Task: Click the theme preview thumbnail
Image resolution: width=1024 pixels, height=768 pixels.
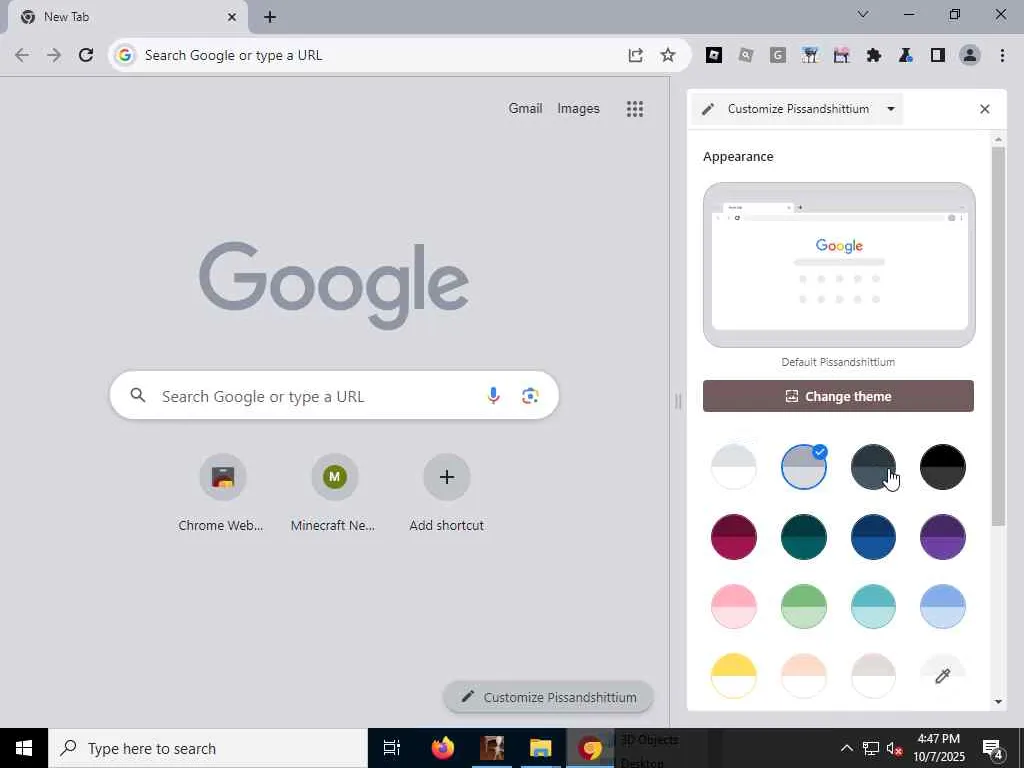Action: click(x=839, y=264)
